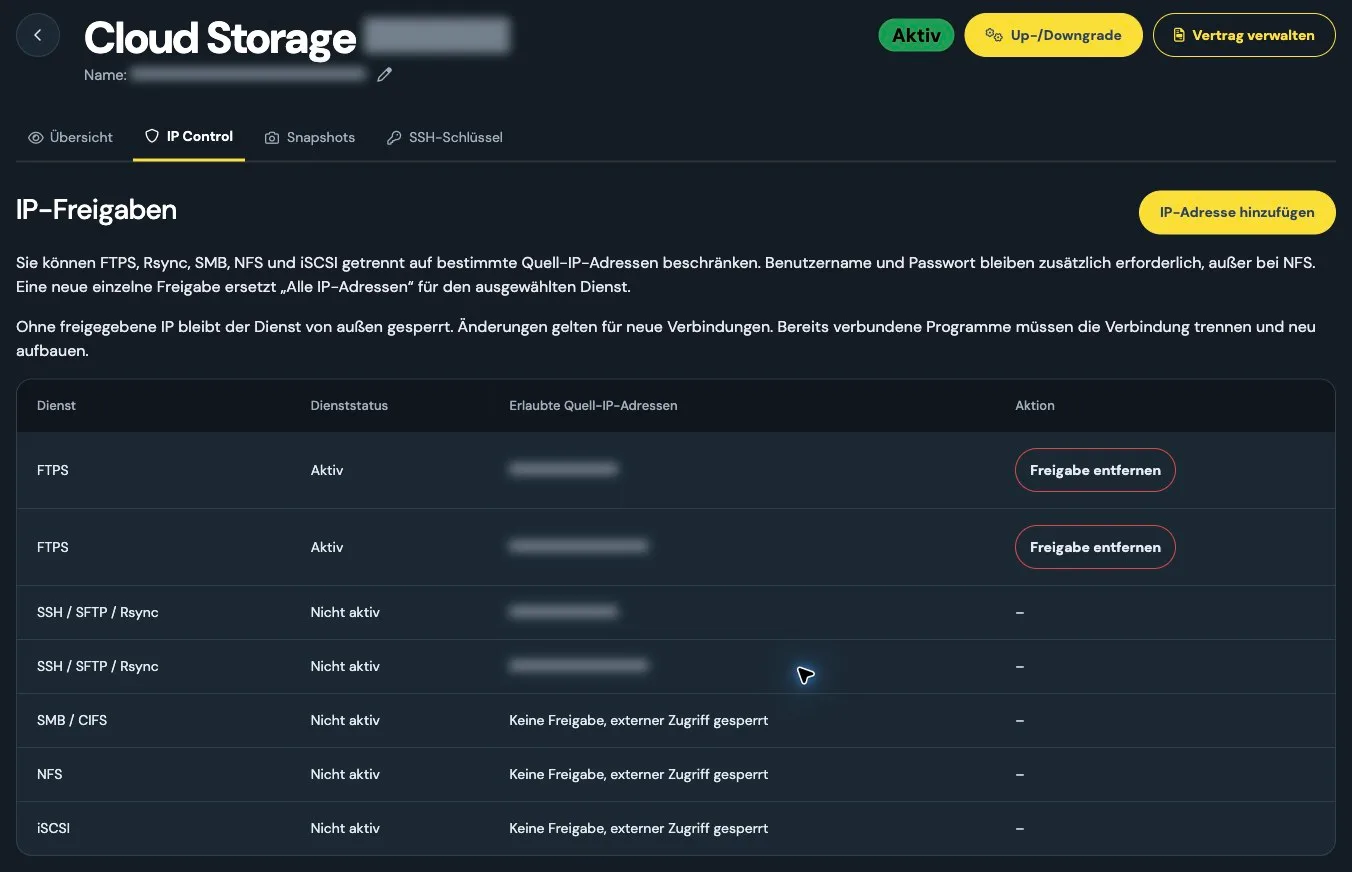Click Keine Freigabe text in the iSCSI row
The height and width of the screenshot is (872, 1352).
tap(639, 828)
